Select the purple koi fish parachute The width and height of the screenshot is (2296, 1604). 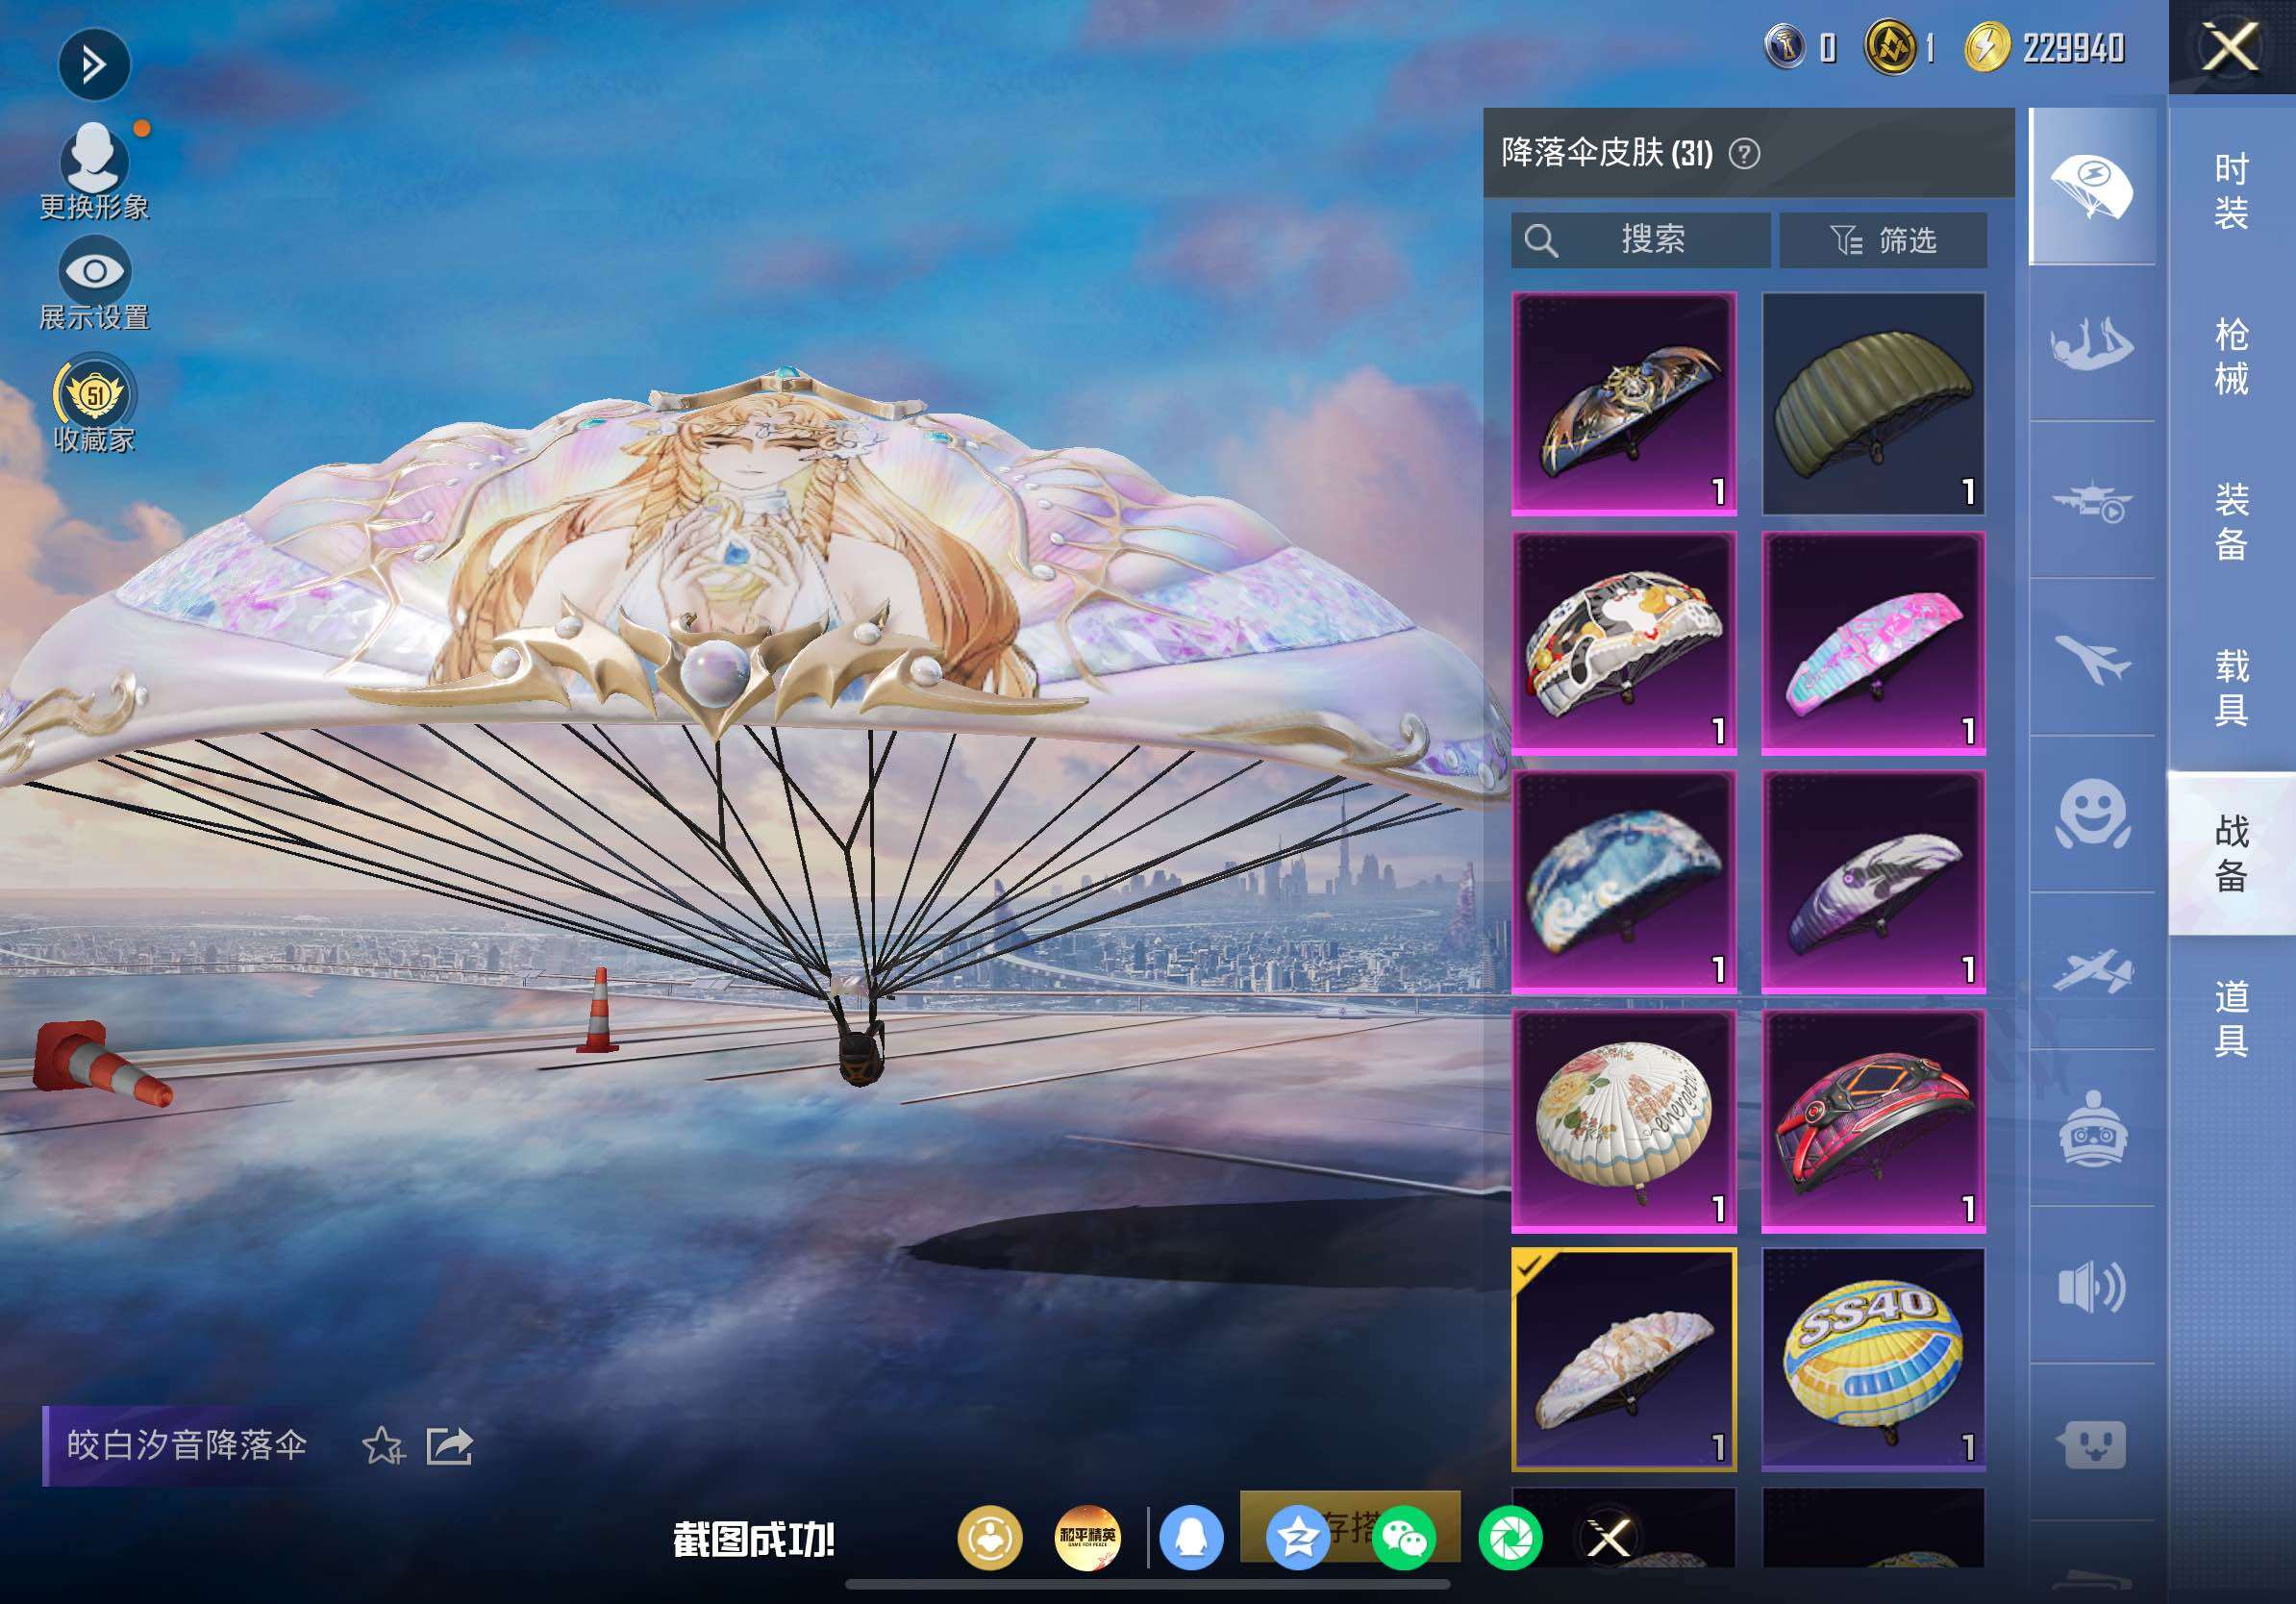(x=1873, y=882)
